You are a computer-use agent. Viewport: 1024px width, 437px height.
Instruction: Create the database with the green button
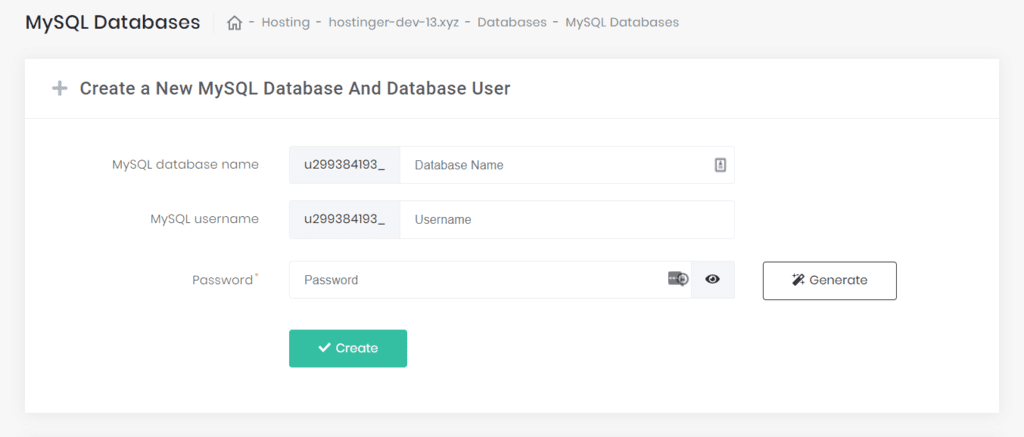pos(348,348)
